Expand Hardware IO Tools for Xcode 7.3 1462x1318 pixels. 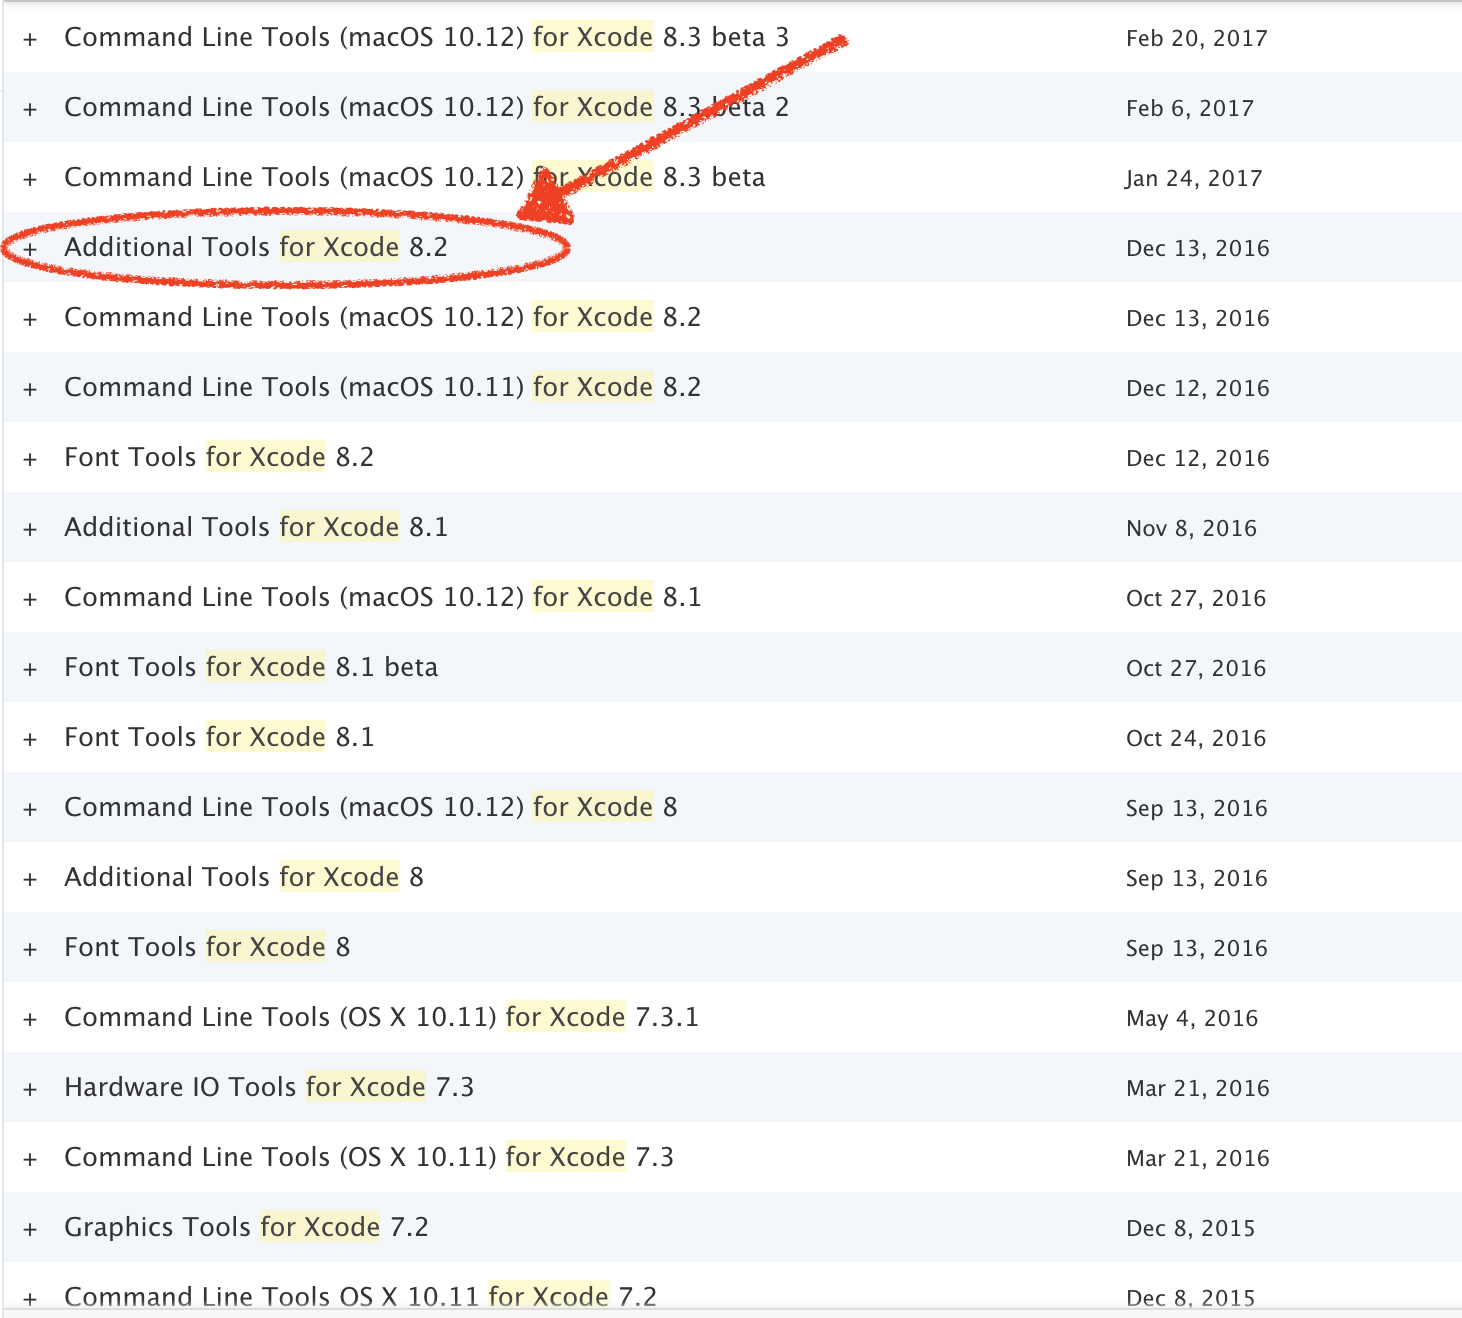point(30,1090)
